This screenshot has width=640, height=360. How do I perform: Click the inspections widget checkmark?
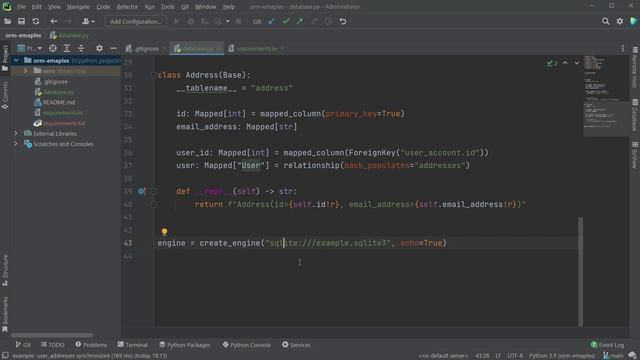[552, 63]
